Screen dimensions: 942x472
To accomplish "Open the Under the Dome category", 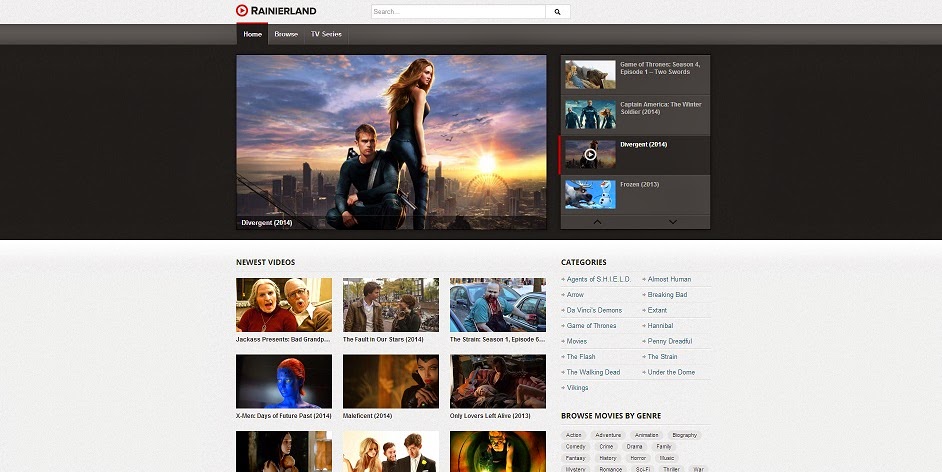I will coord(671,372).
